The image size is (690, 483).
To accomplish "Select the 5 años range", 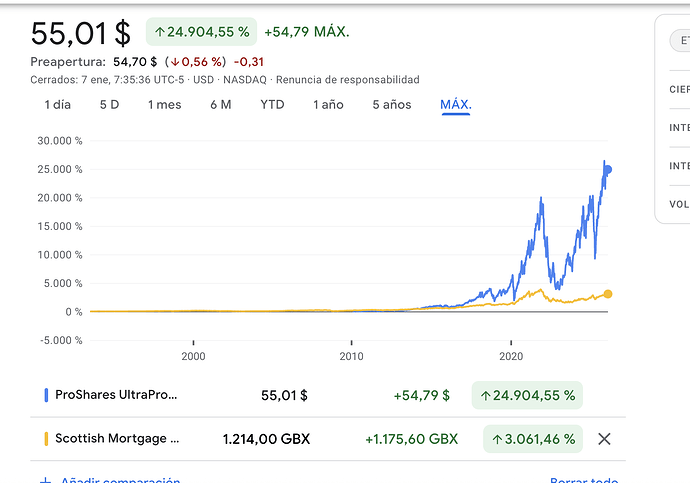I will pos(391,105).
